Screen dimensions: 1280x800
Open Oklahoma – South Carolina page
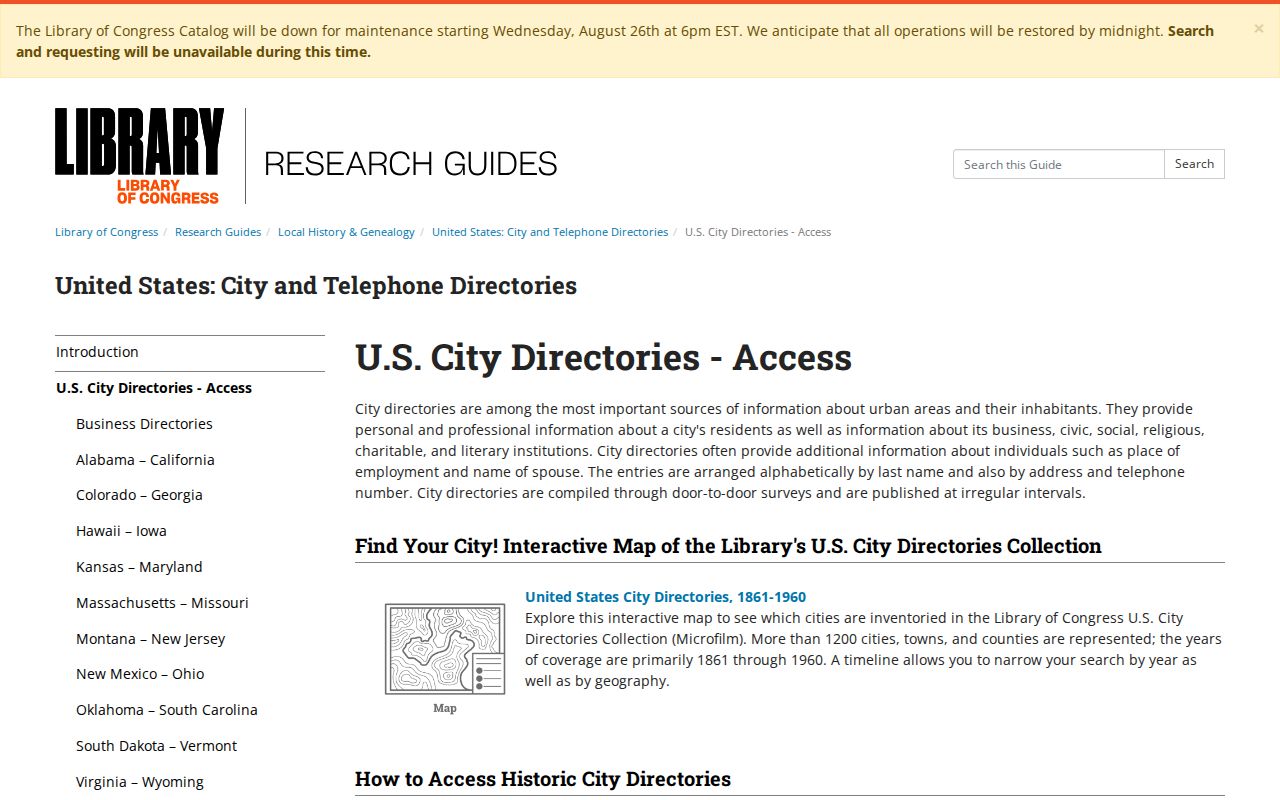click(167, 710)
